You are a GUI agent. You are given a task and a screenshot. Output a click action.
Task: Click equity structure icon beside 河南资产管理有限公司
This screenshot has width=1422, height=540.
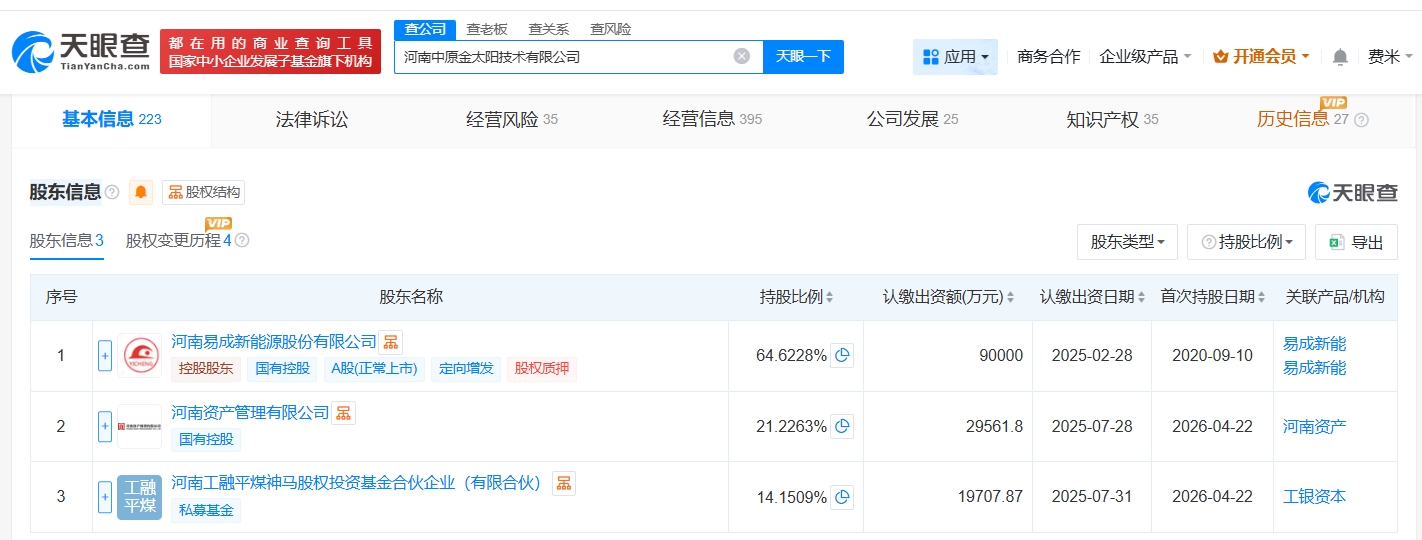[343, 413]
